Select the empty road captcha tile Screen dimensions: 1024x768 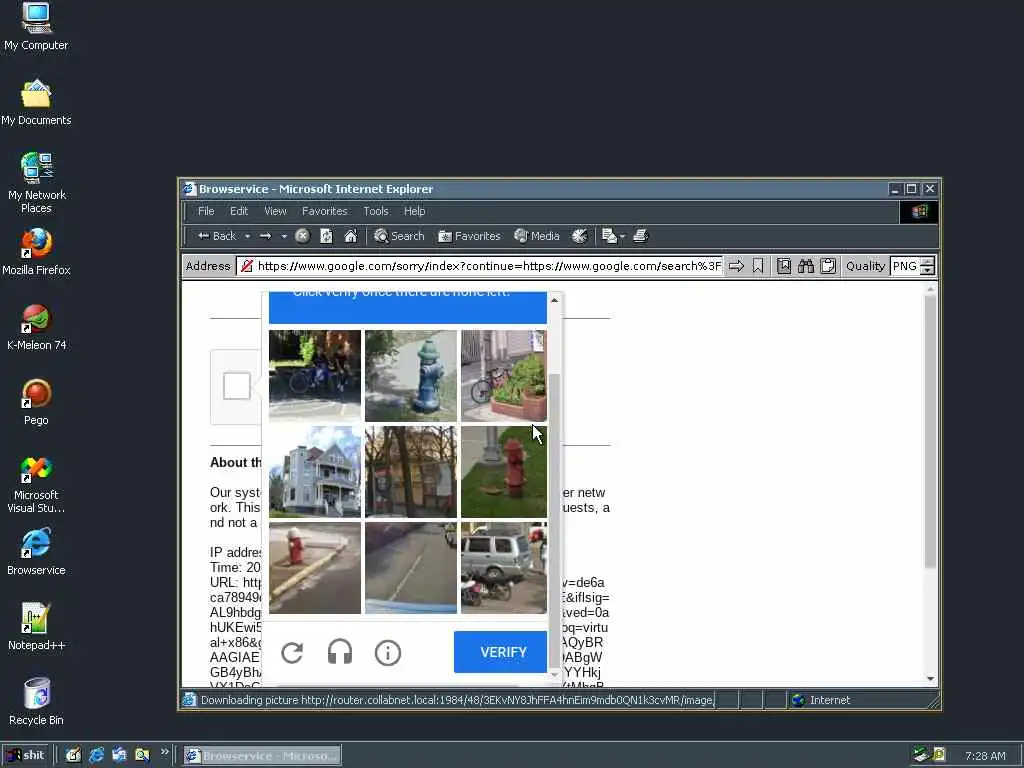pyautogui.click(x=411, y=568)
